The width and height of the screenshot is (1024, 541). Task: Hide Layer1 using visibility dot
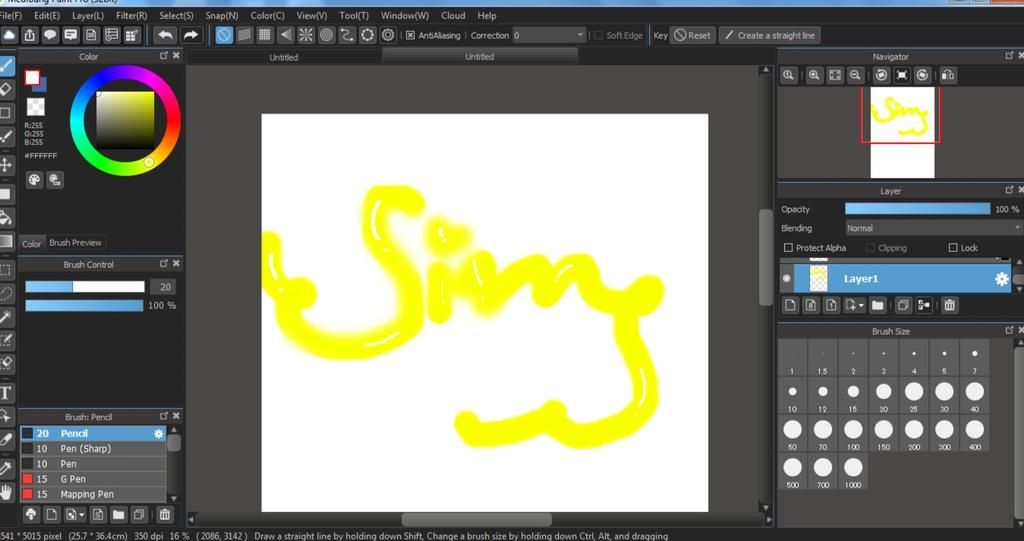[786, 279]
